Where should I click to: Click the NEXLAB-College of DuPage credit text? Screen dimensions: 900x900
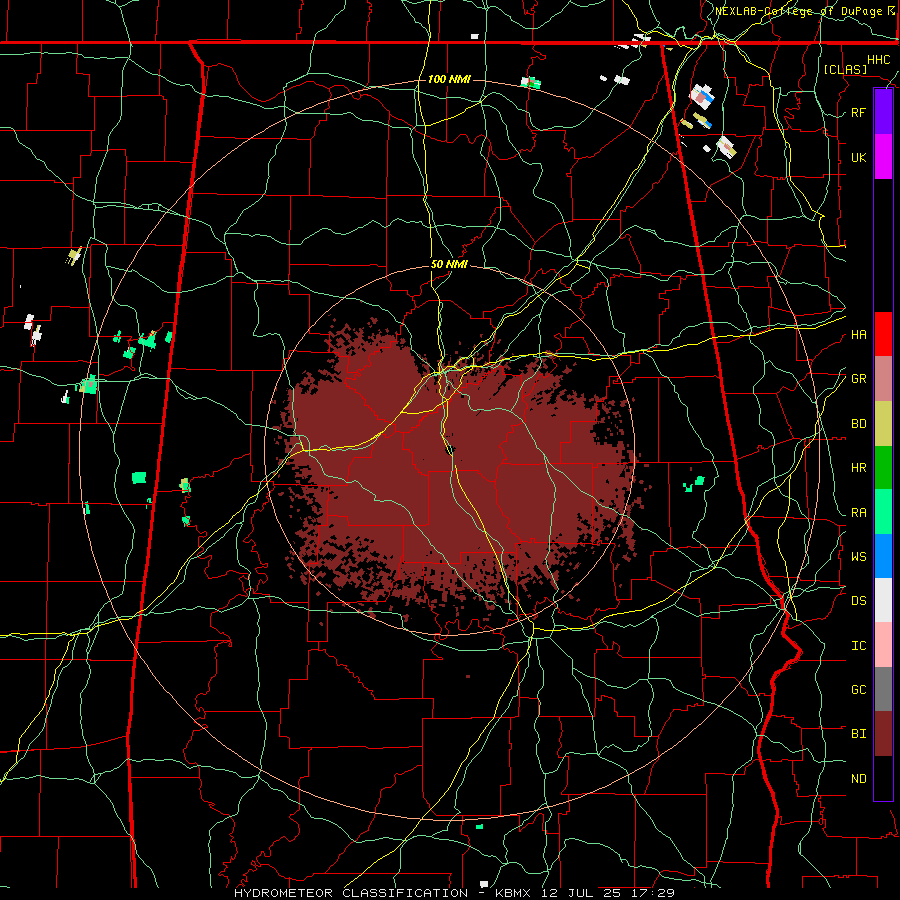801,11
